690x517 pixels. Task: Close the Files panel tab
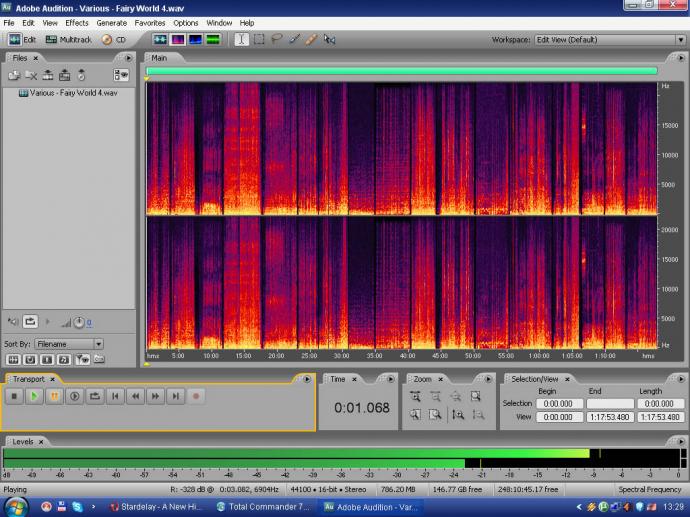point(36,58)
